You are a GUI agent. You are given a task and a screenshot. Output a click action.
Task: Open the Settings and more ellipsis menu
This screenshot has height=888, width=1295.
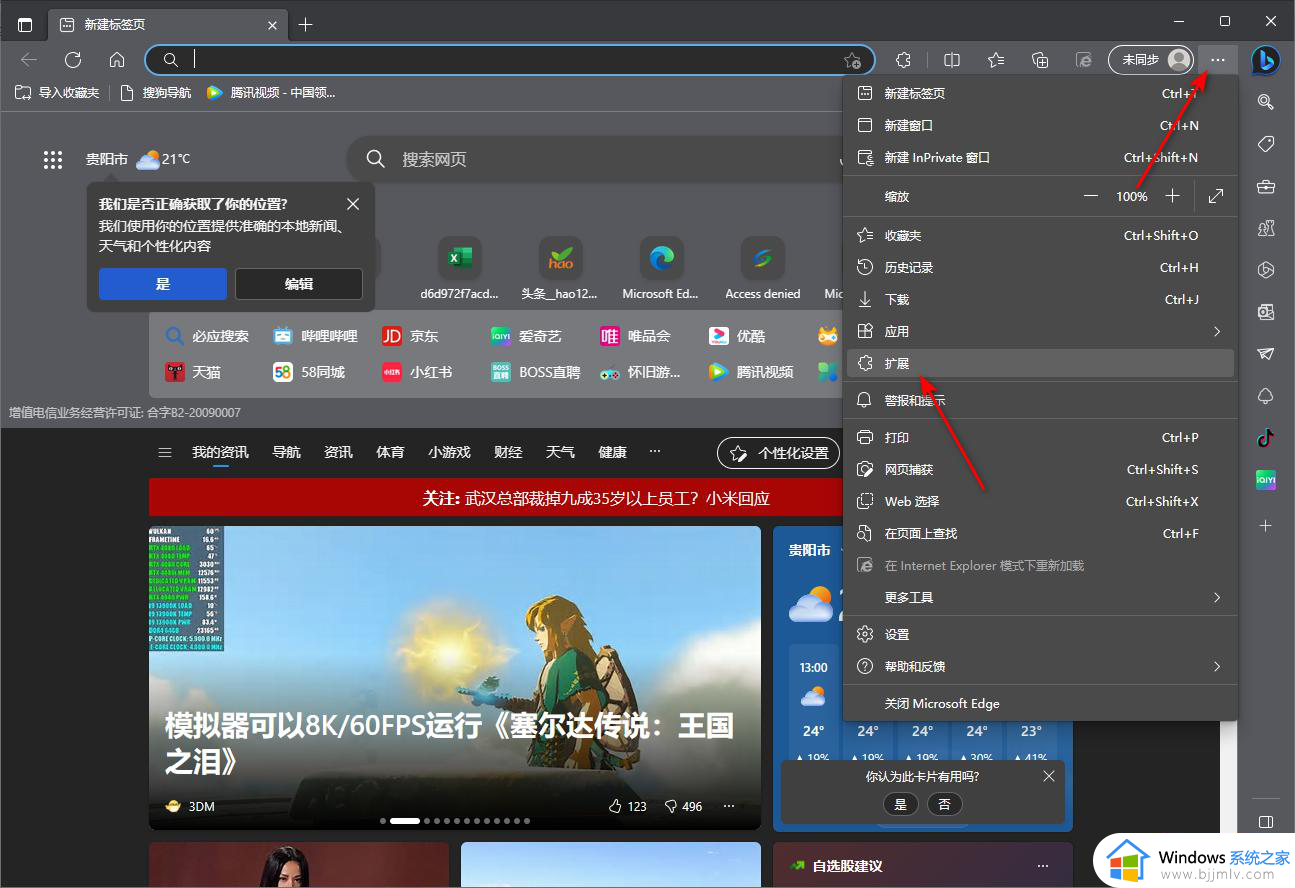(x=1217, y=60)
